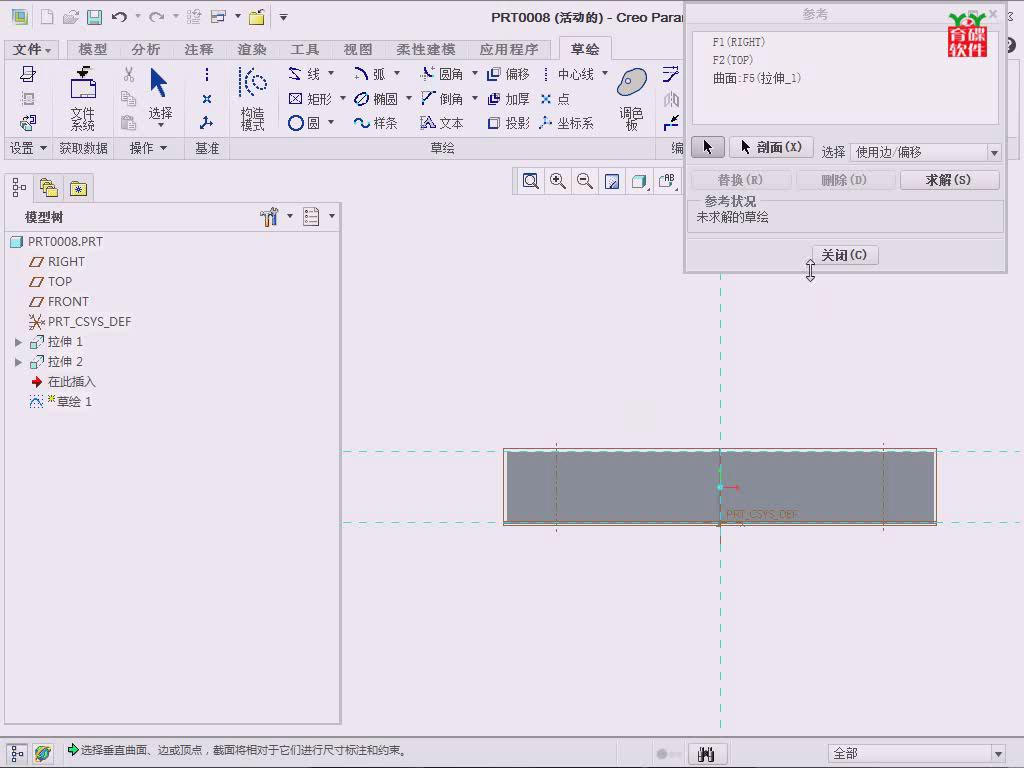
Task: Select F1(RIGHT) in the references list
Action: tap(739, 42)
